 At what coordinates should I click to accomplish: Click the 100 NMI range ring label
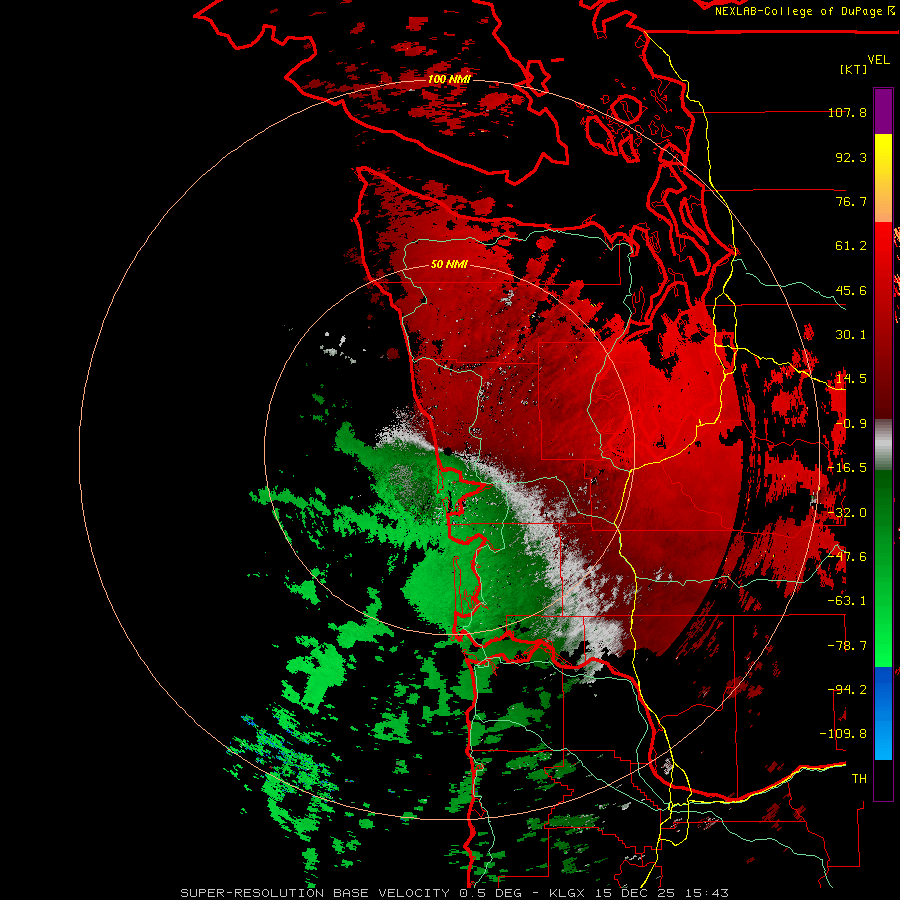coord(449,79)
